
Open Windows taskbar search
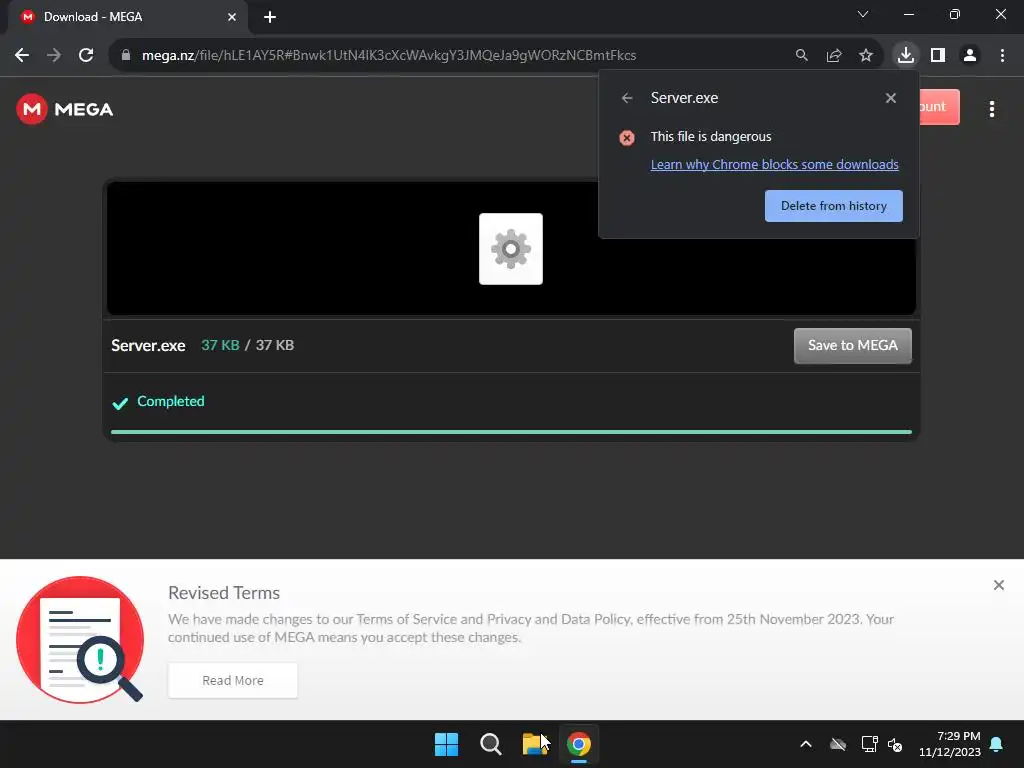(491, 744)
